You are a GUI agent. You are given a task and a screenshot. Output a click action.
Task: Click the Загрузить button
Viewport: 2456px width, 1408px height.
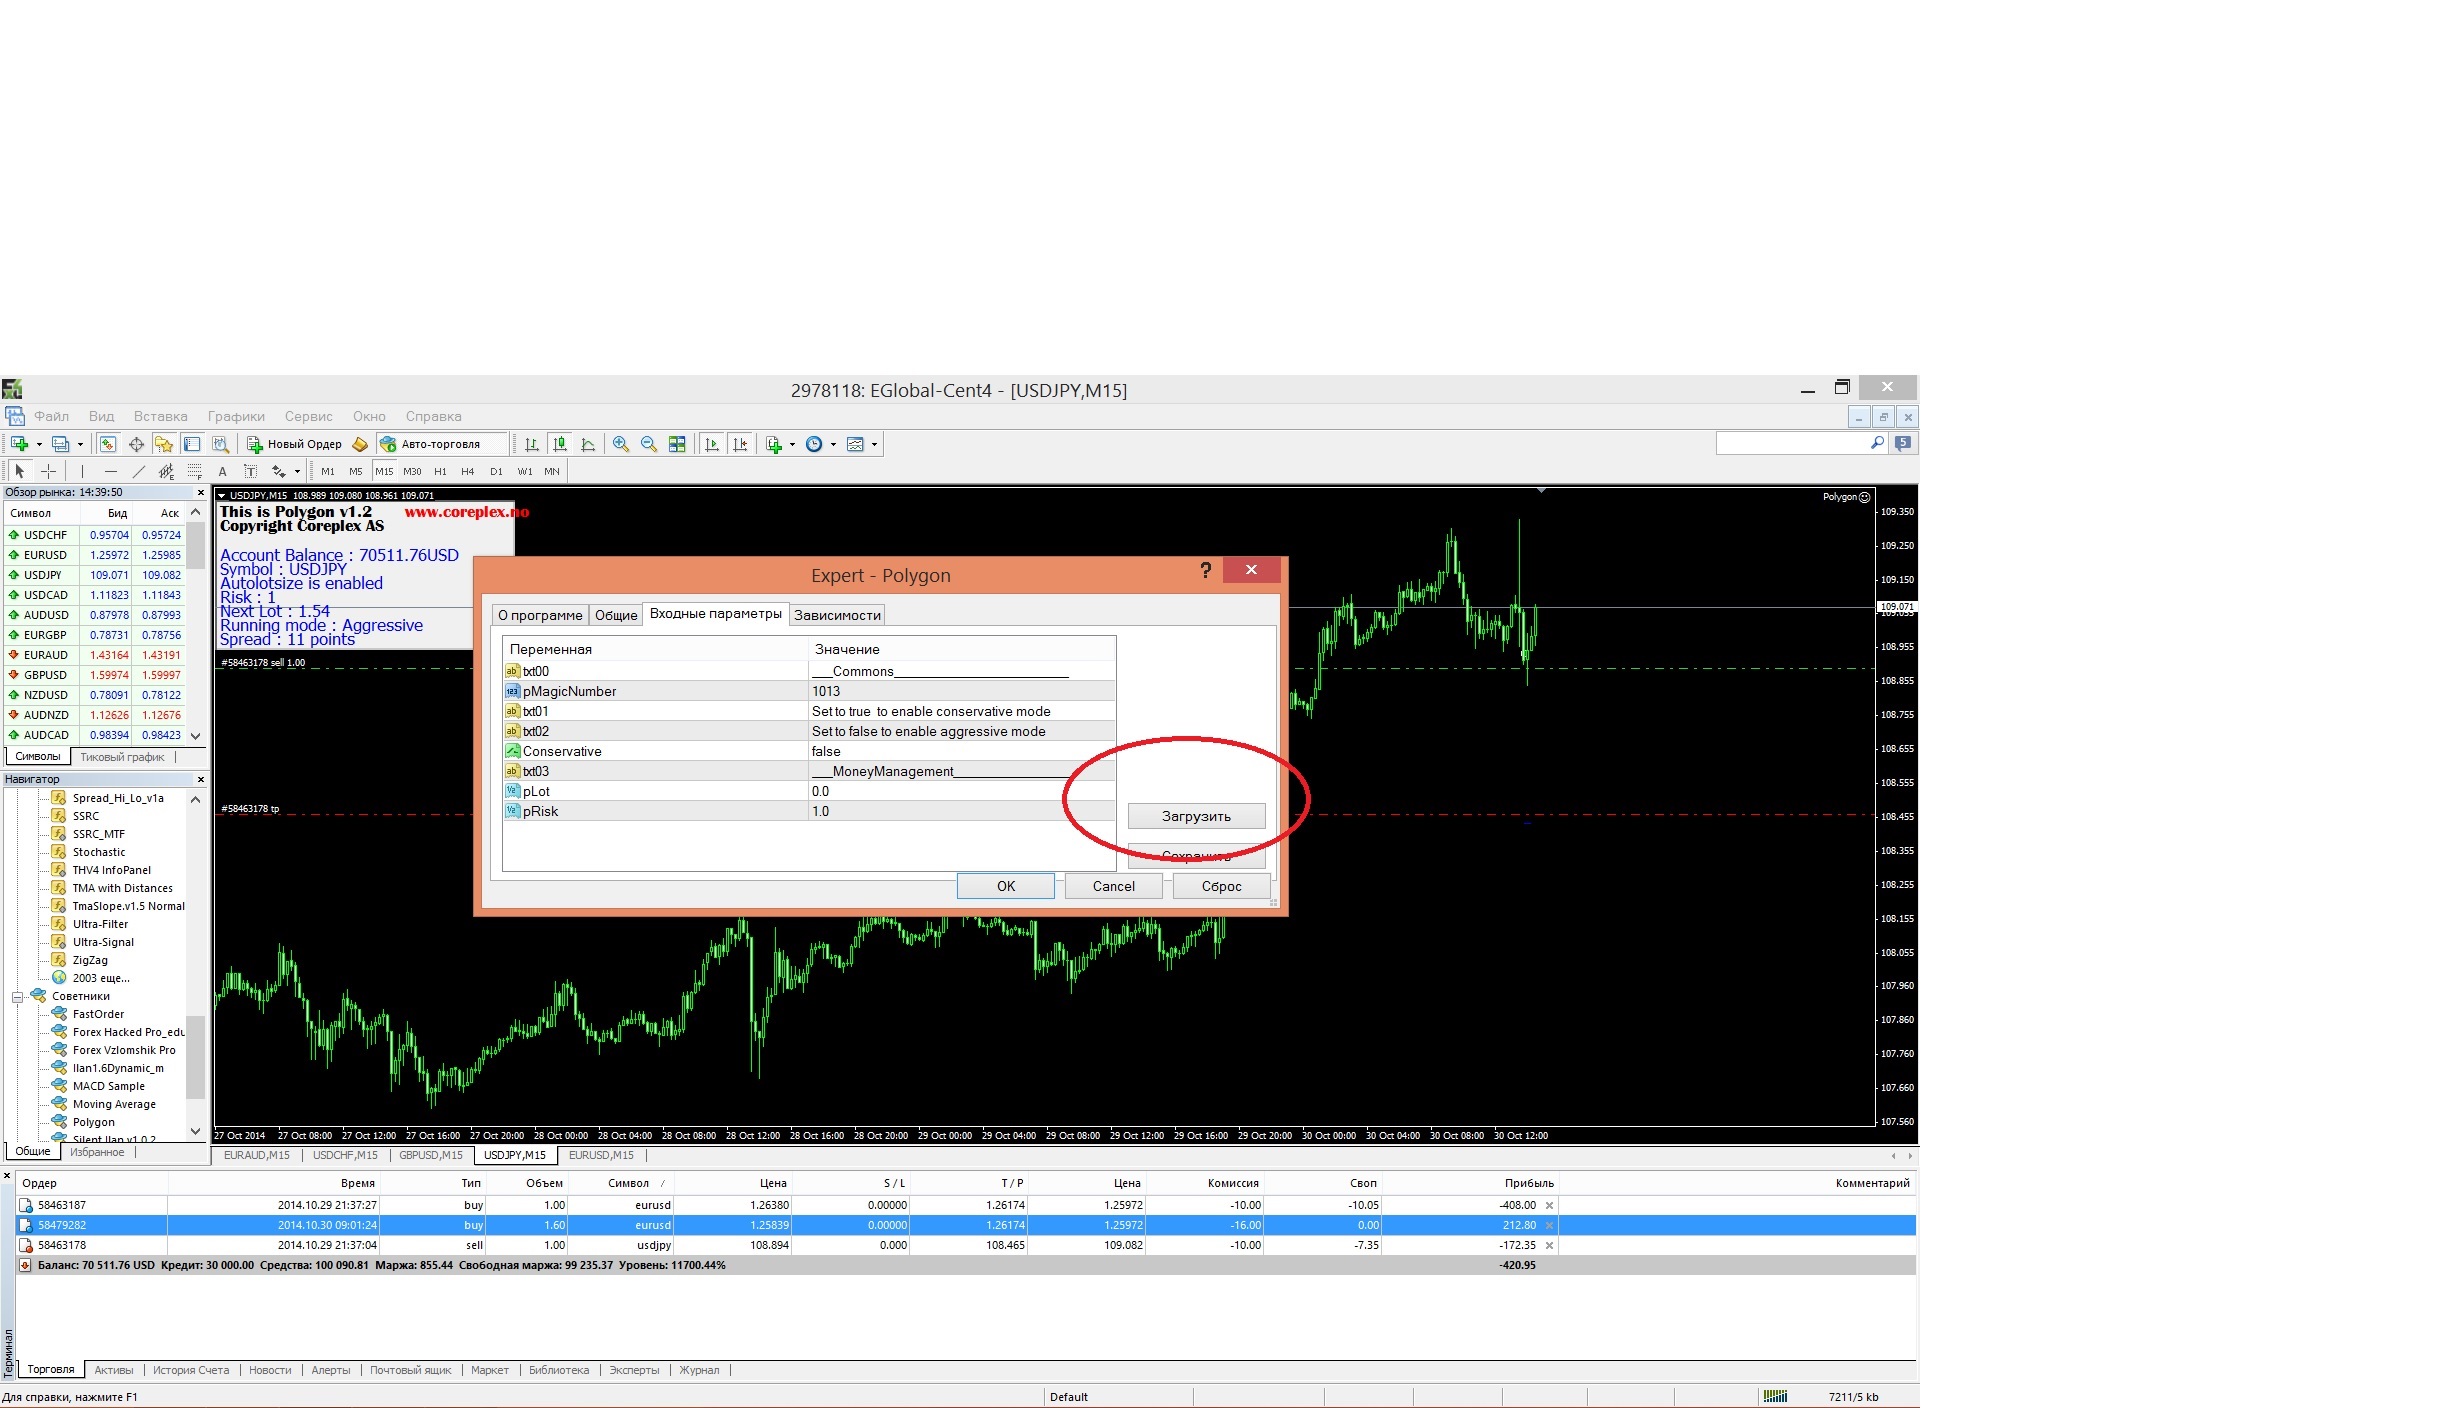pos(1196,816)
